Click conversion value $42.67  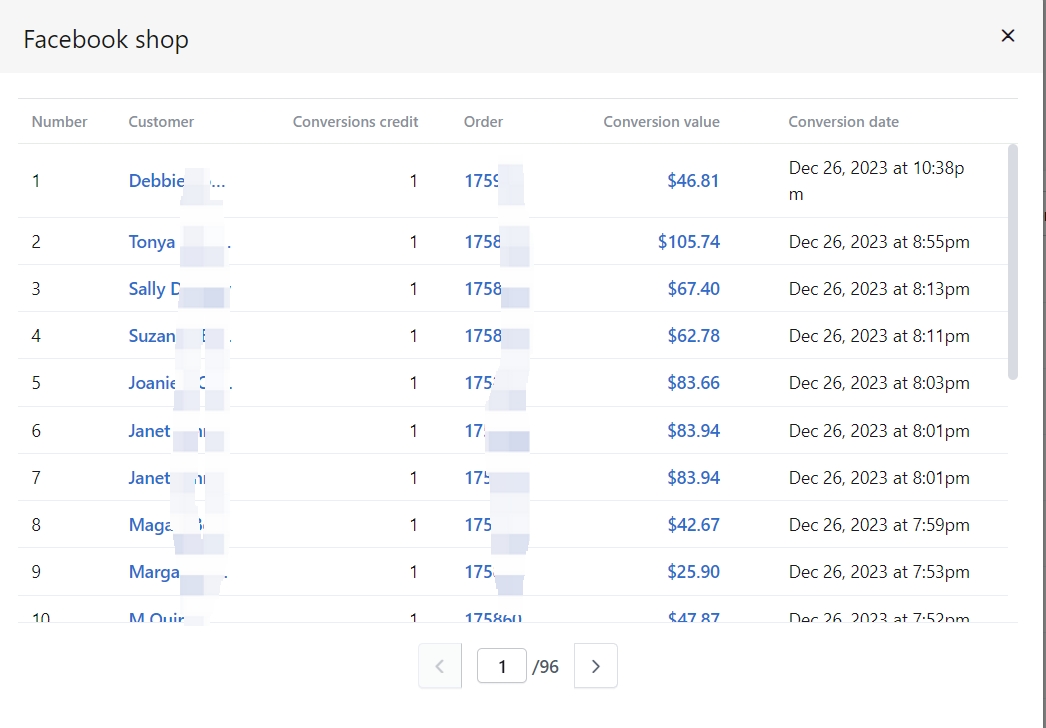(693, 525)
